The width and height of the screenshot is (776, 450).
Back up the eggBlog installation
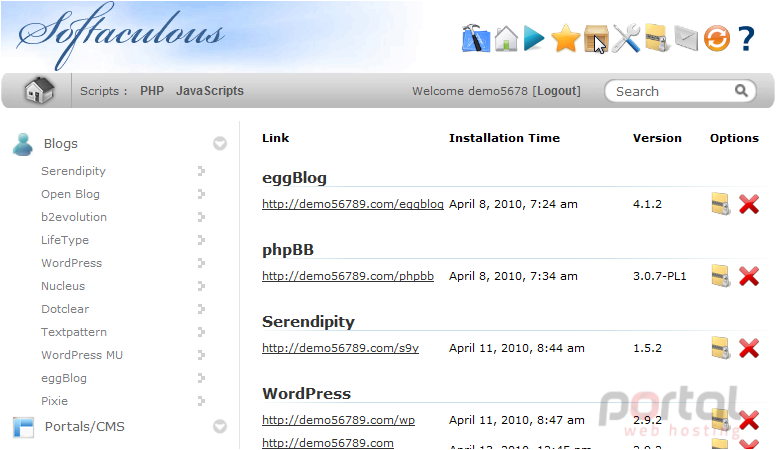721,203
